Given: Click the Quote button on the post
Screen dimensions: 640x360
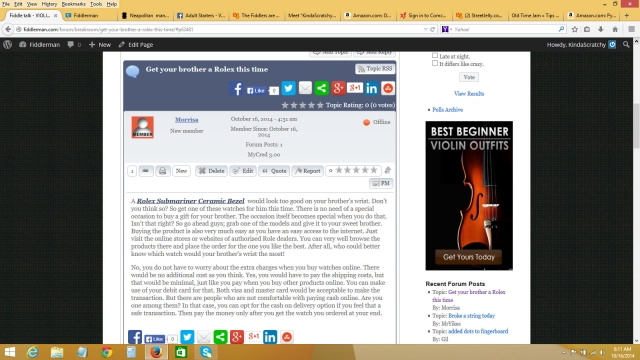Looking at the screenshot, I should 274,171.
